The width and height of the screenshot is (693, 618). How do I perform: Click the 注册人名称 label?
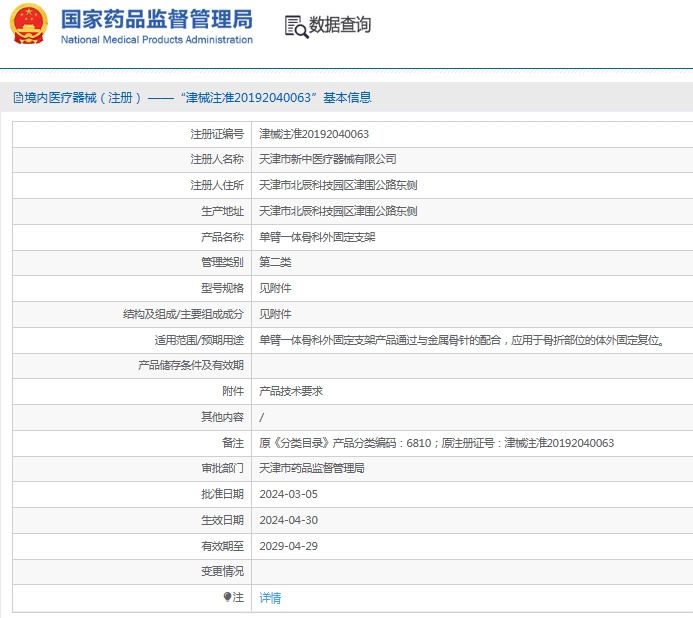(x=217, y=159)
